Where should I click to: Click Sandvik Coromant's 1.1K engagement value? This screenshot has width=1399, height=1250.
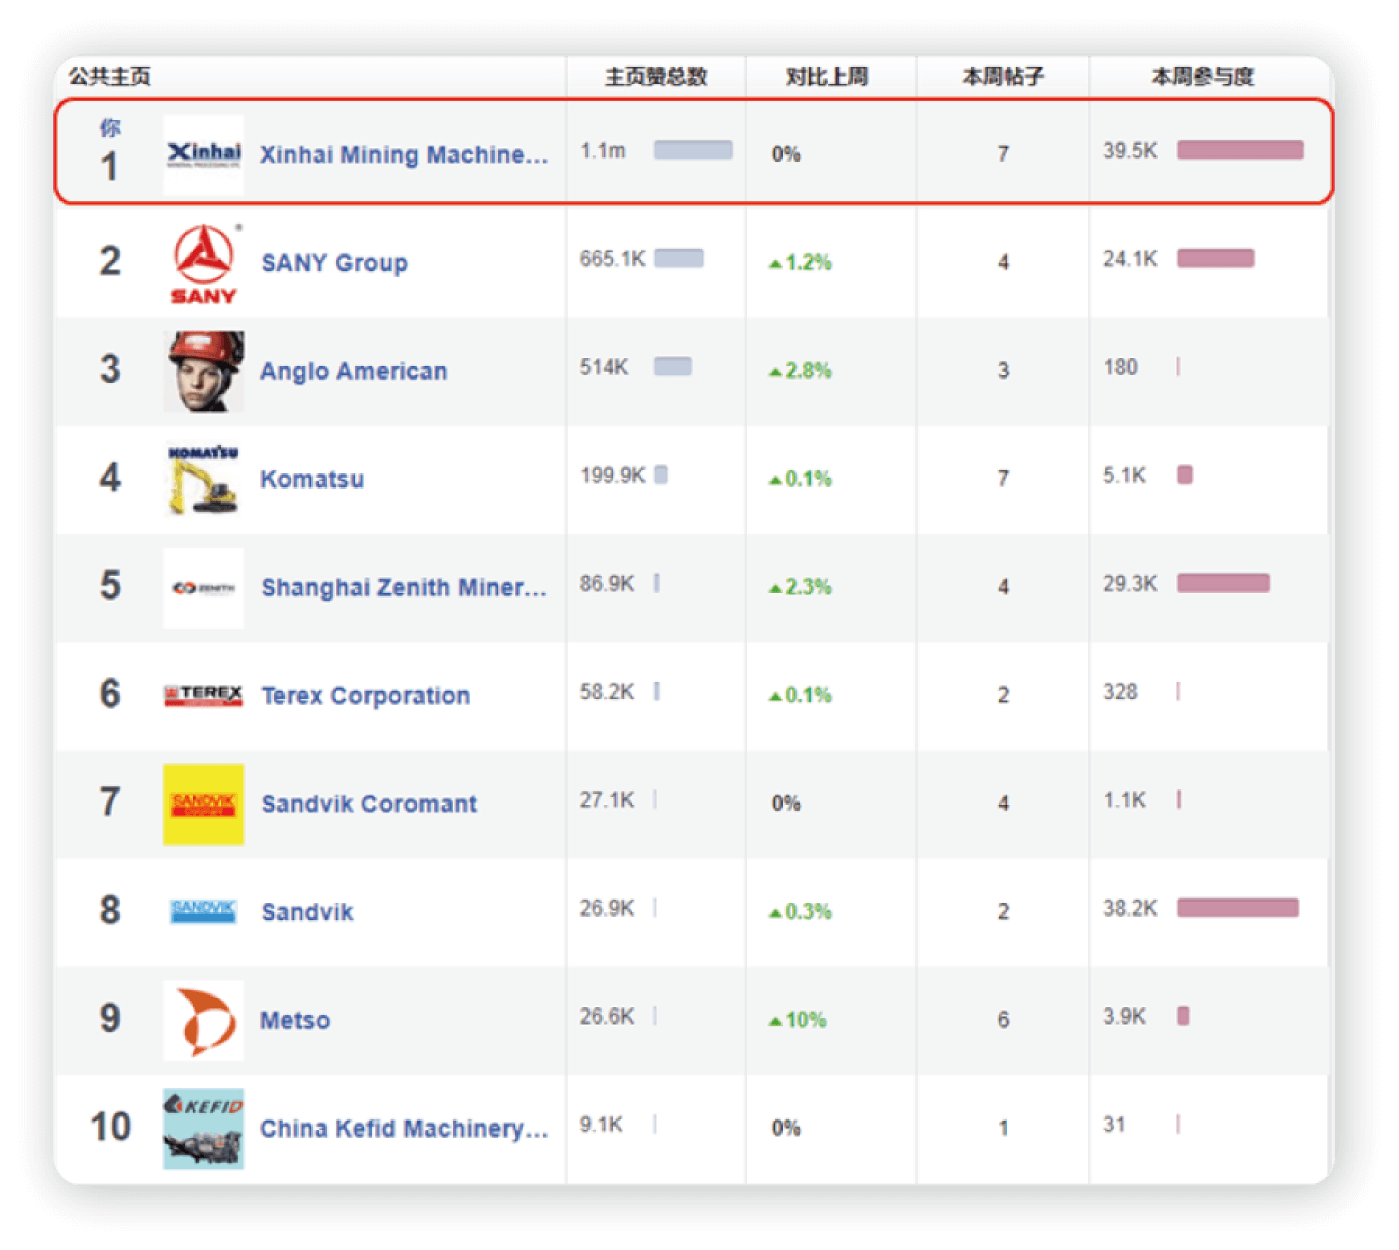pos(1125,800)
